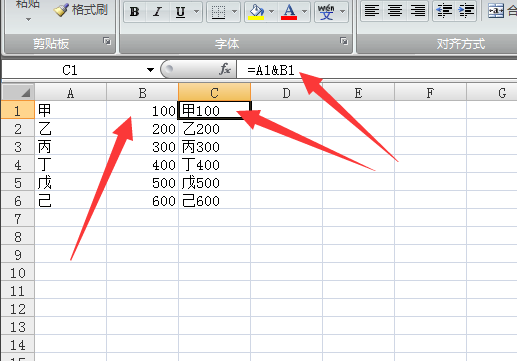The image size is (517, 361).
Task: Click cell with value 600
Action: 142,200
